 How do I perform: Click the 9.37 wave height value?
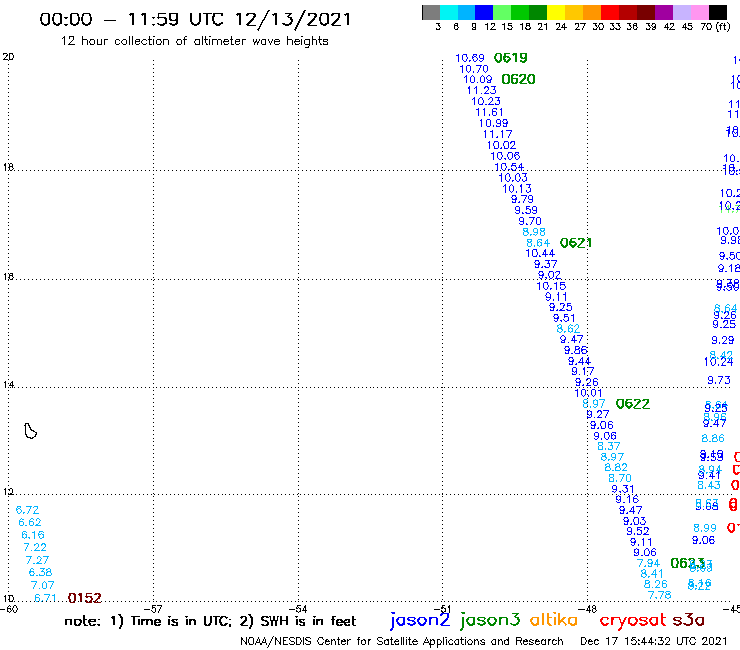pos(546,264)
